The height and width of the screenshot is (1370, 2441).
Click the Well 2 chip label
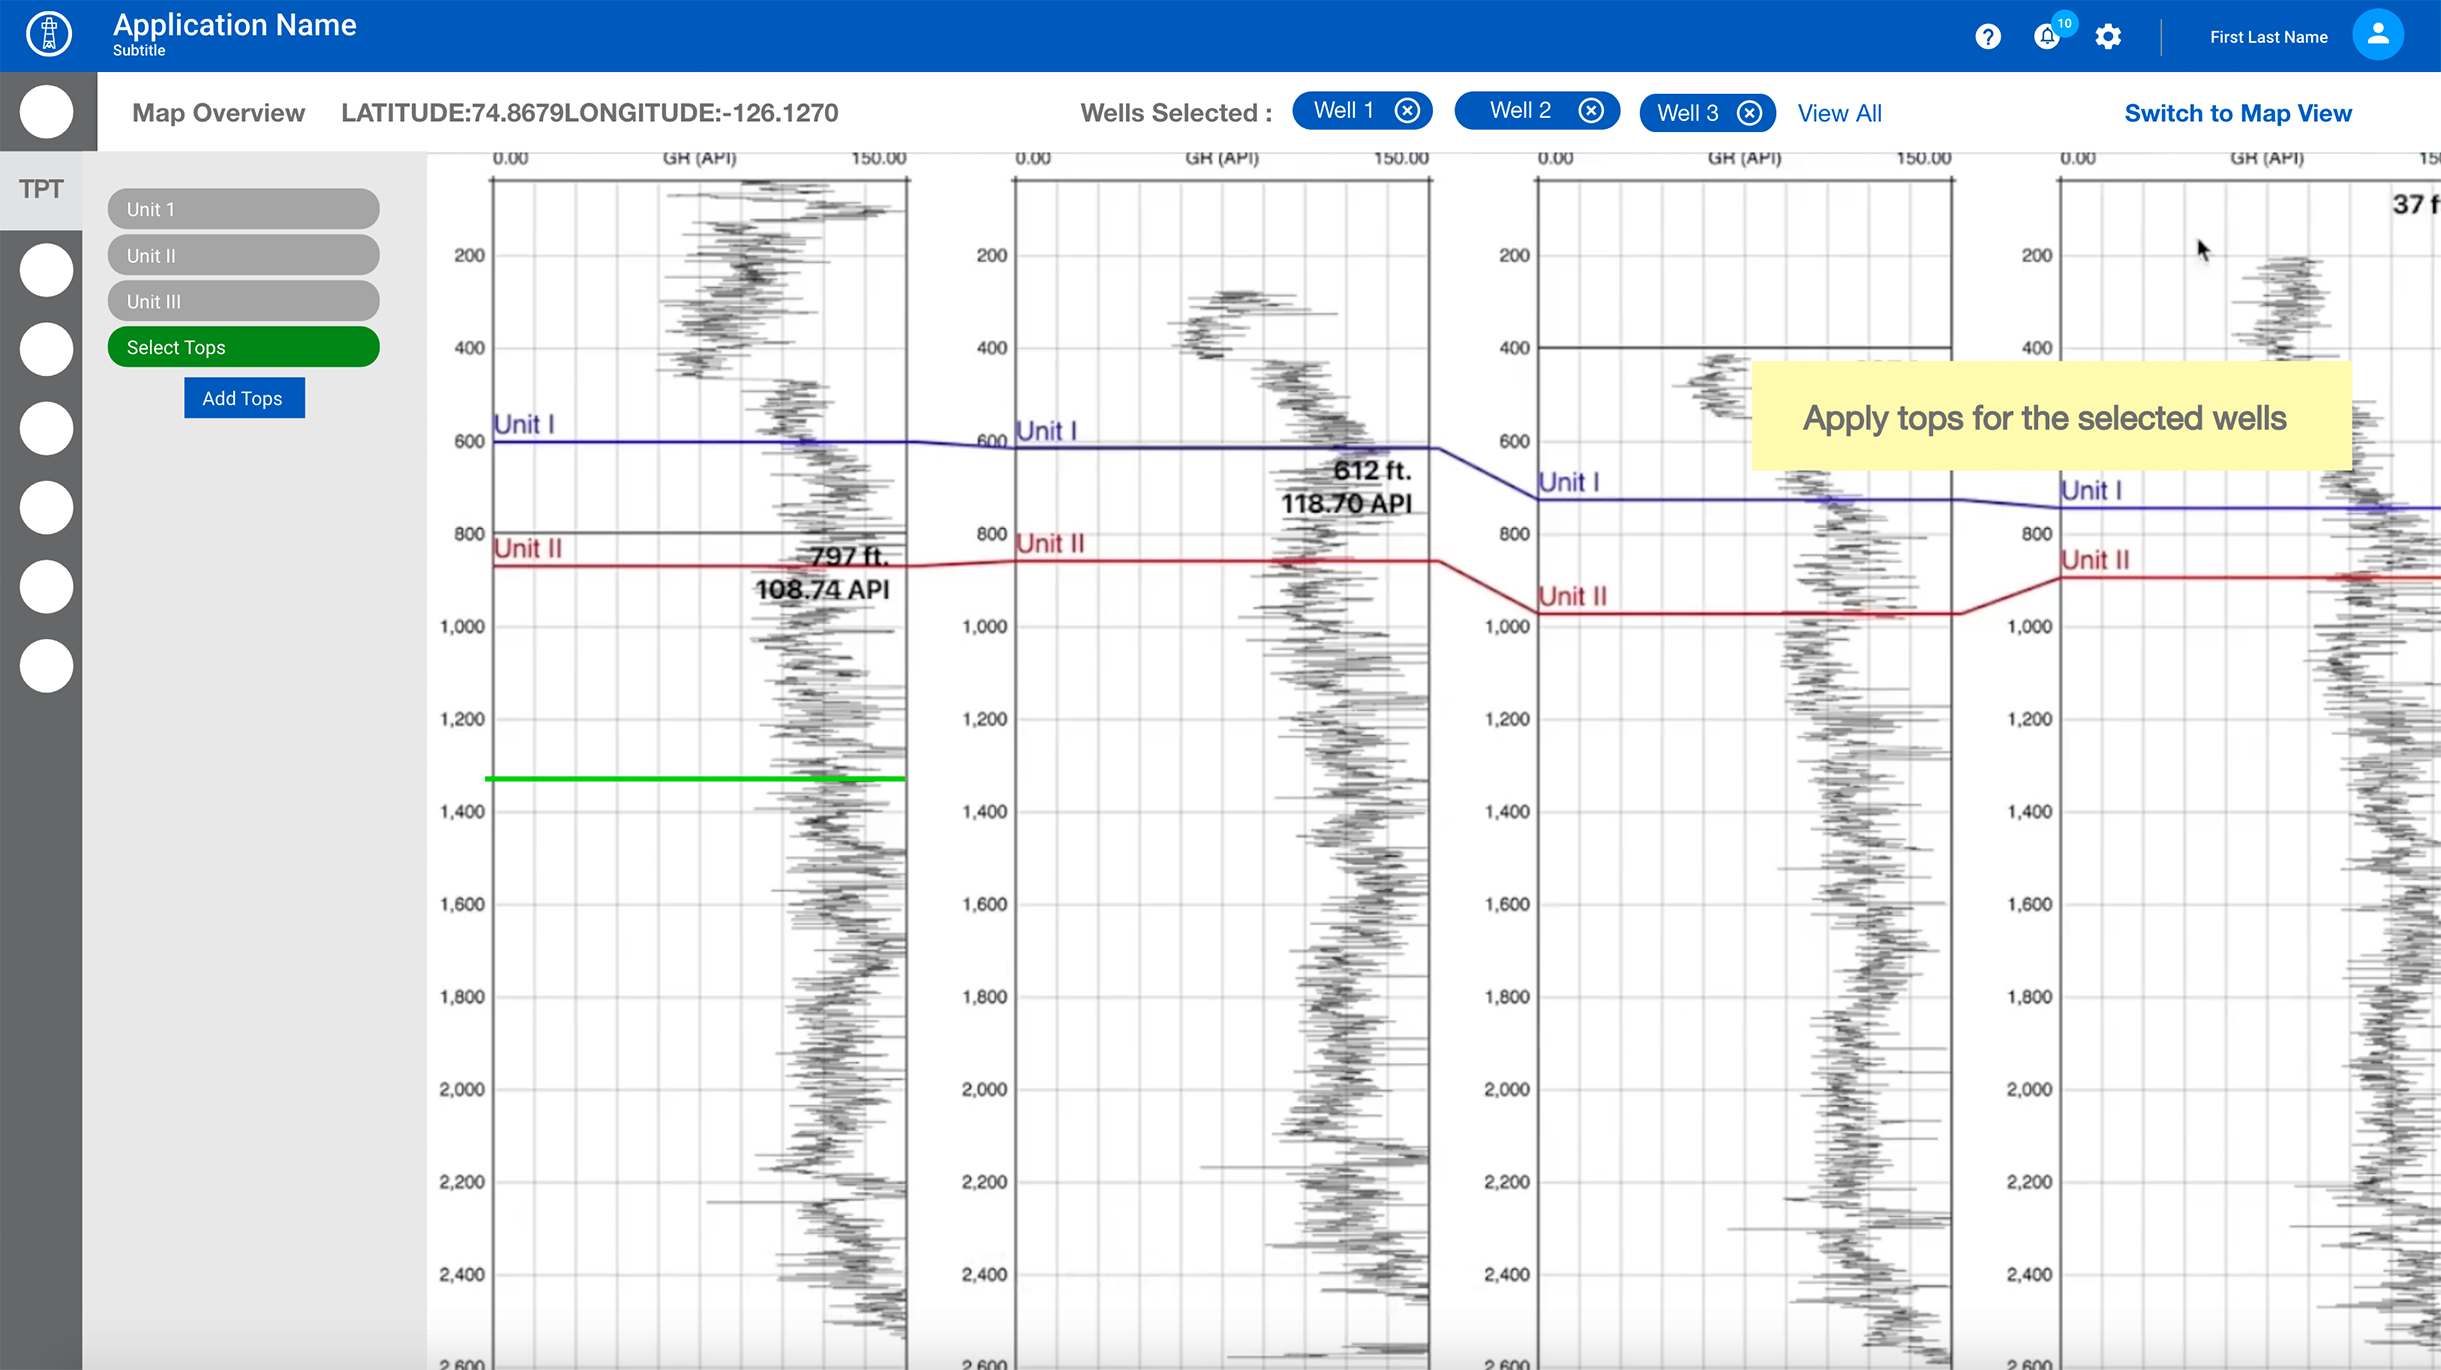(x=1520, y=111)
